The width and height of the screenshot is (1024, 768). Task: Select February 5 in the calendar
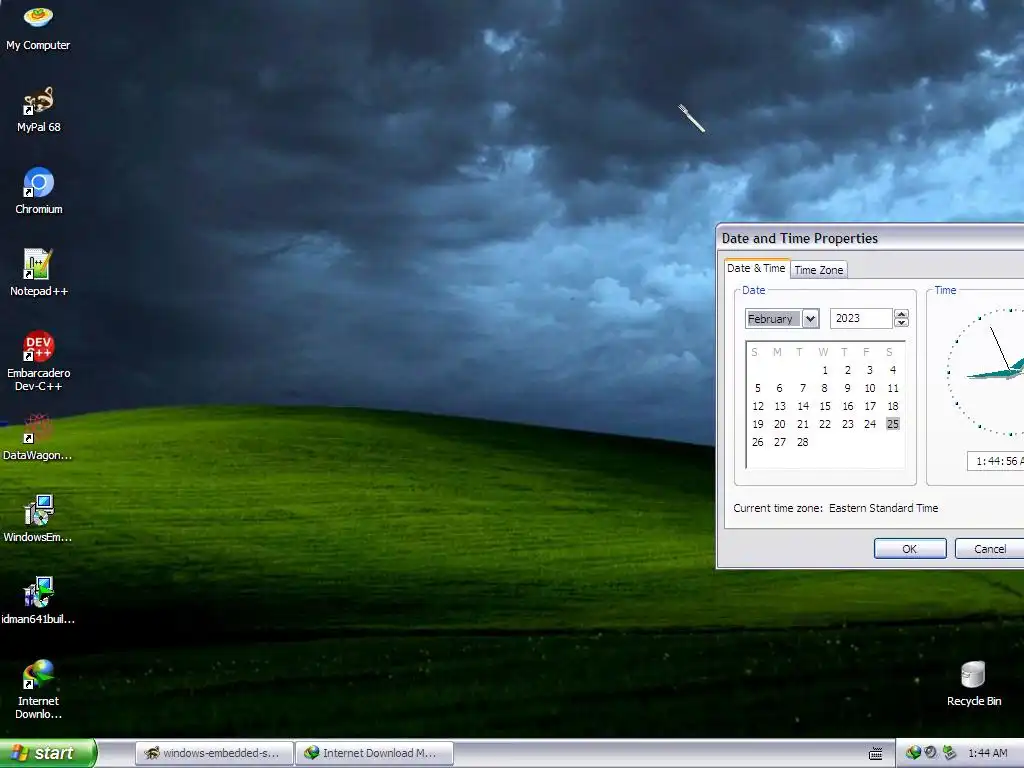(758, 388)
